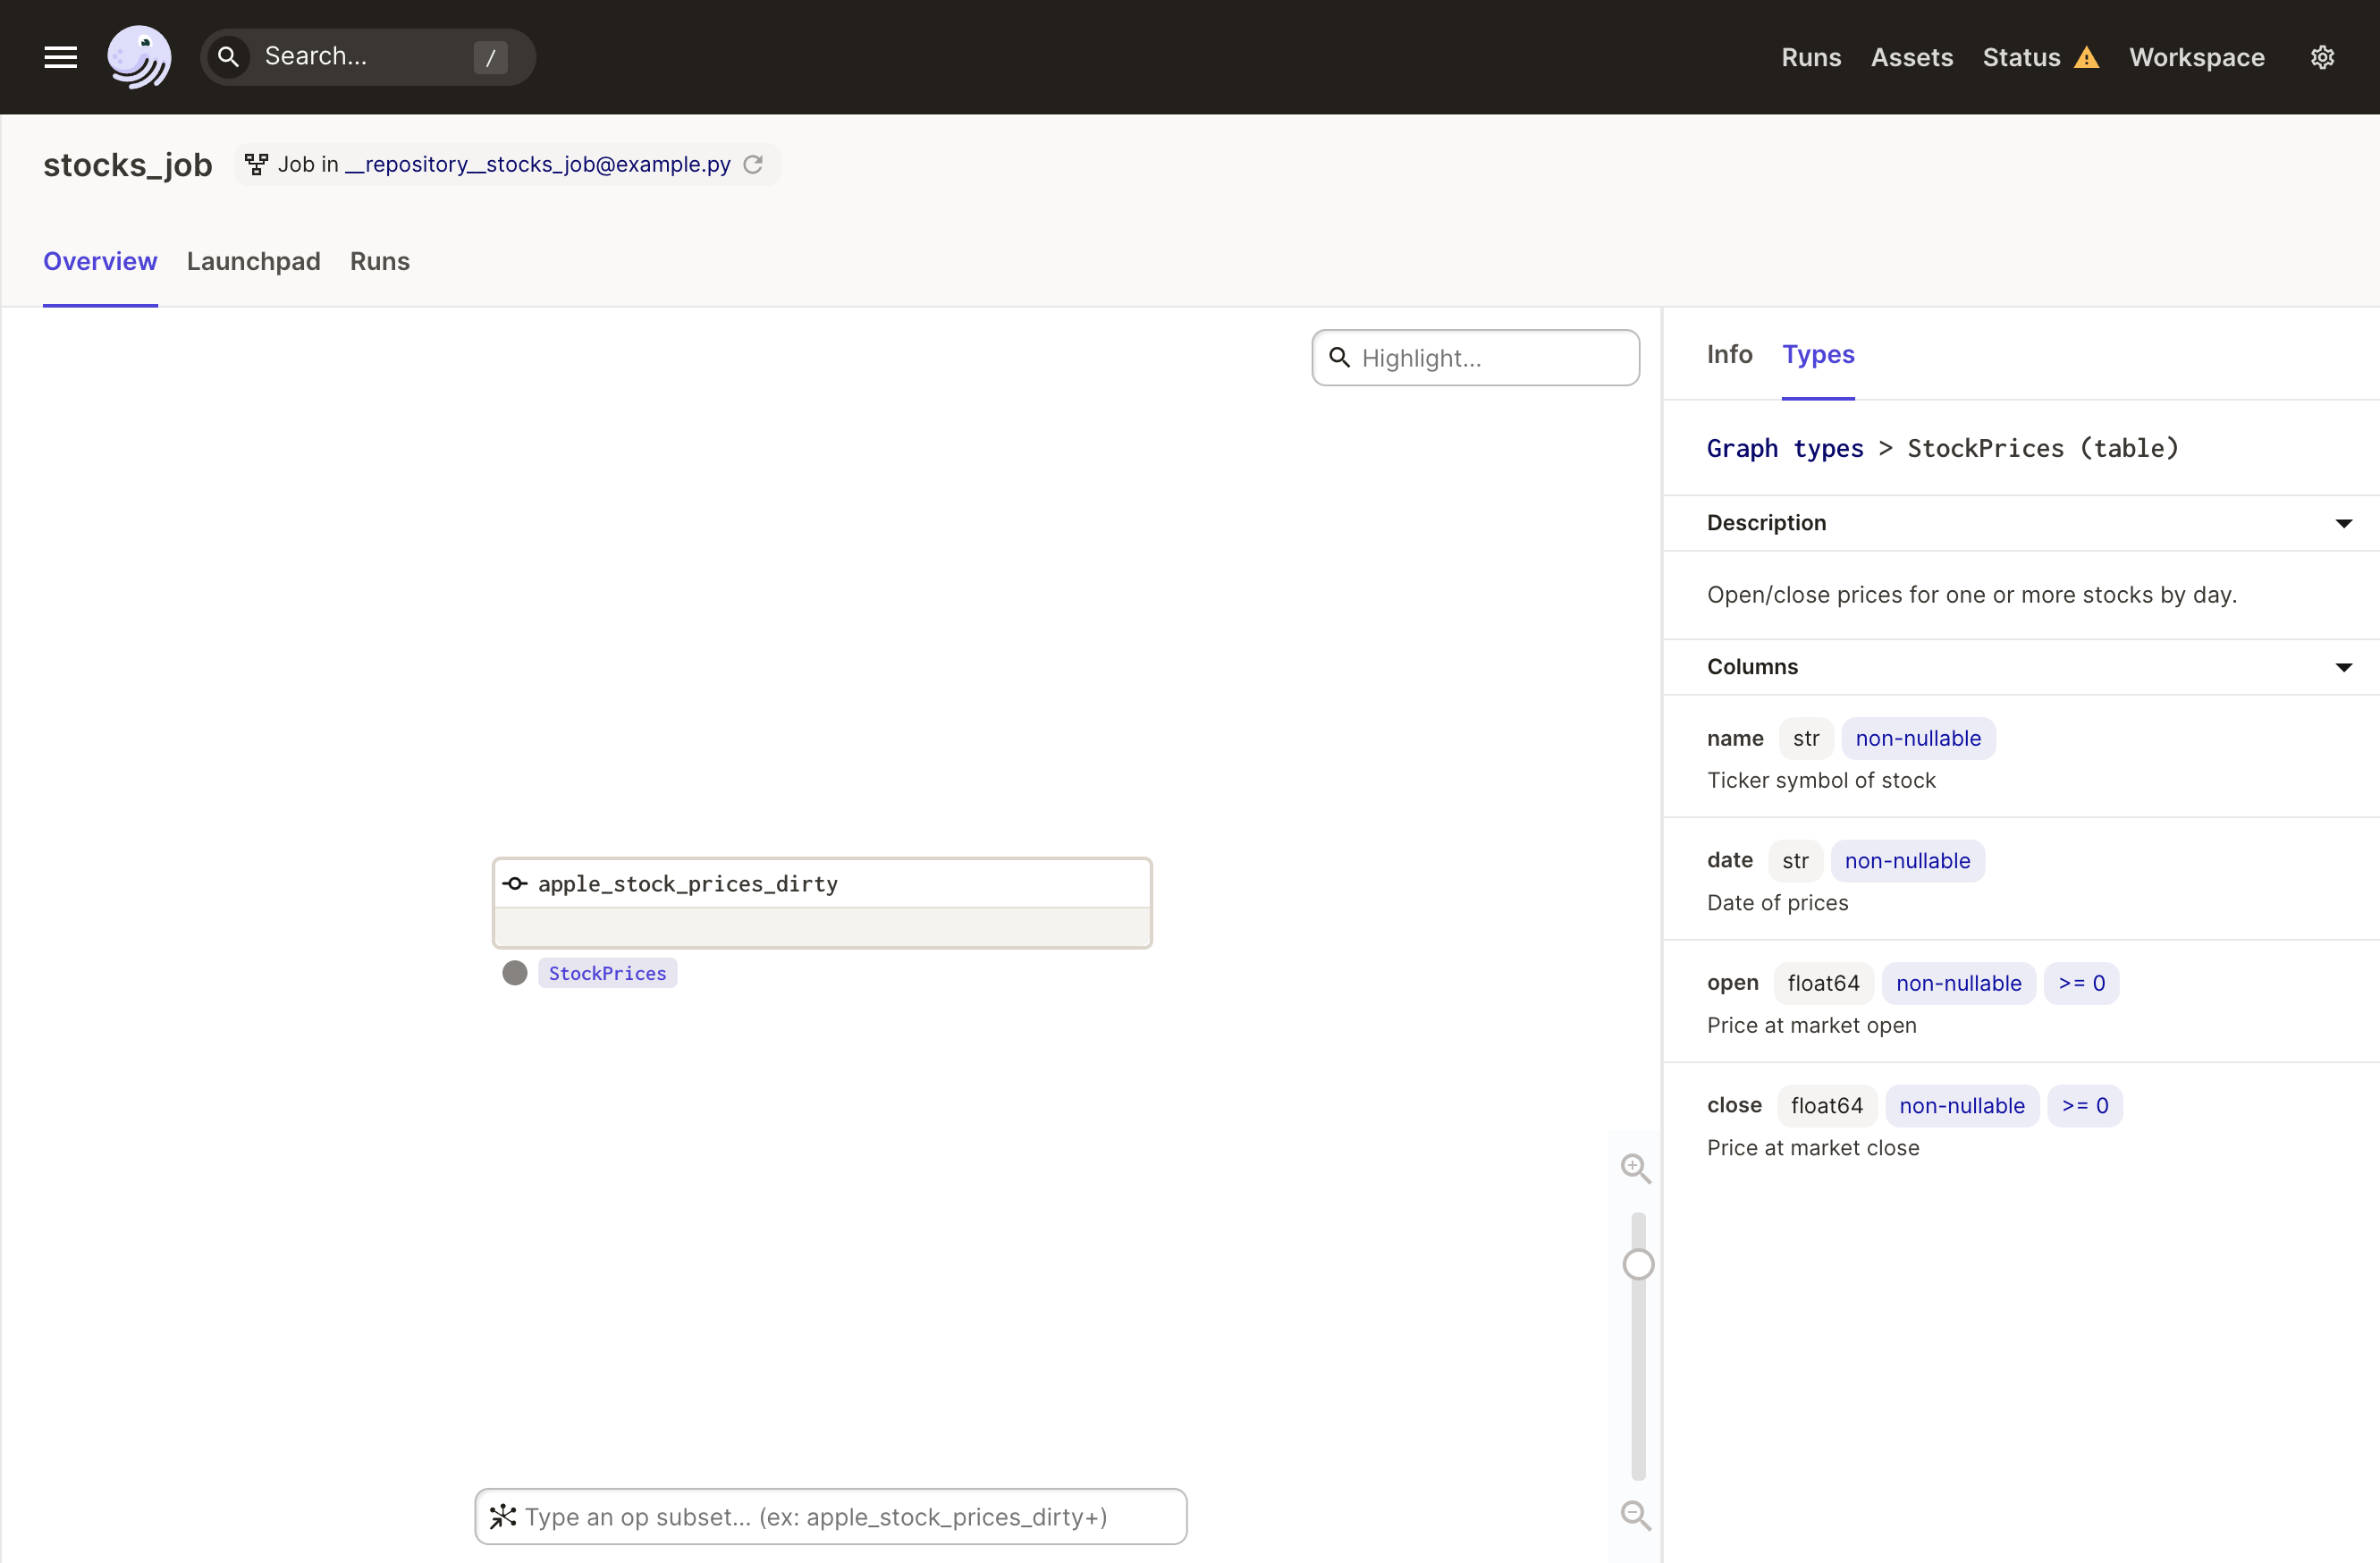Click the repository reload icon
Viewport: 2380px width, 1563px height.
coord(753,164)
